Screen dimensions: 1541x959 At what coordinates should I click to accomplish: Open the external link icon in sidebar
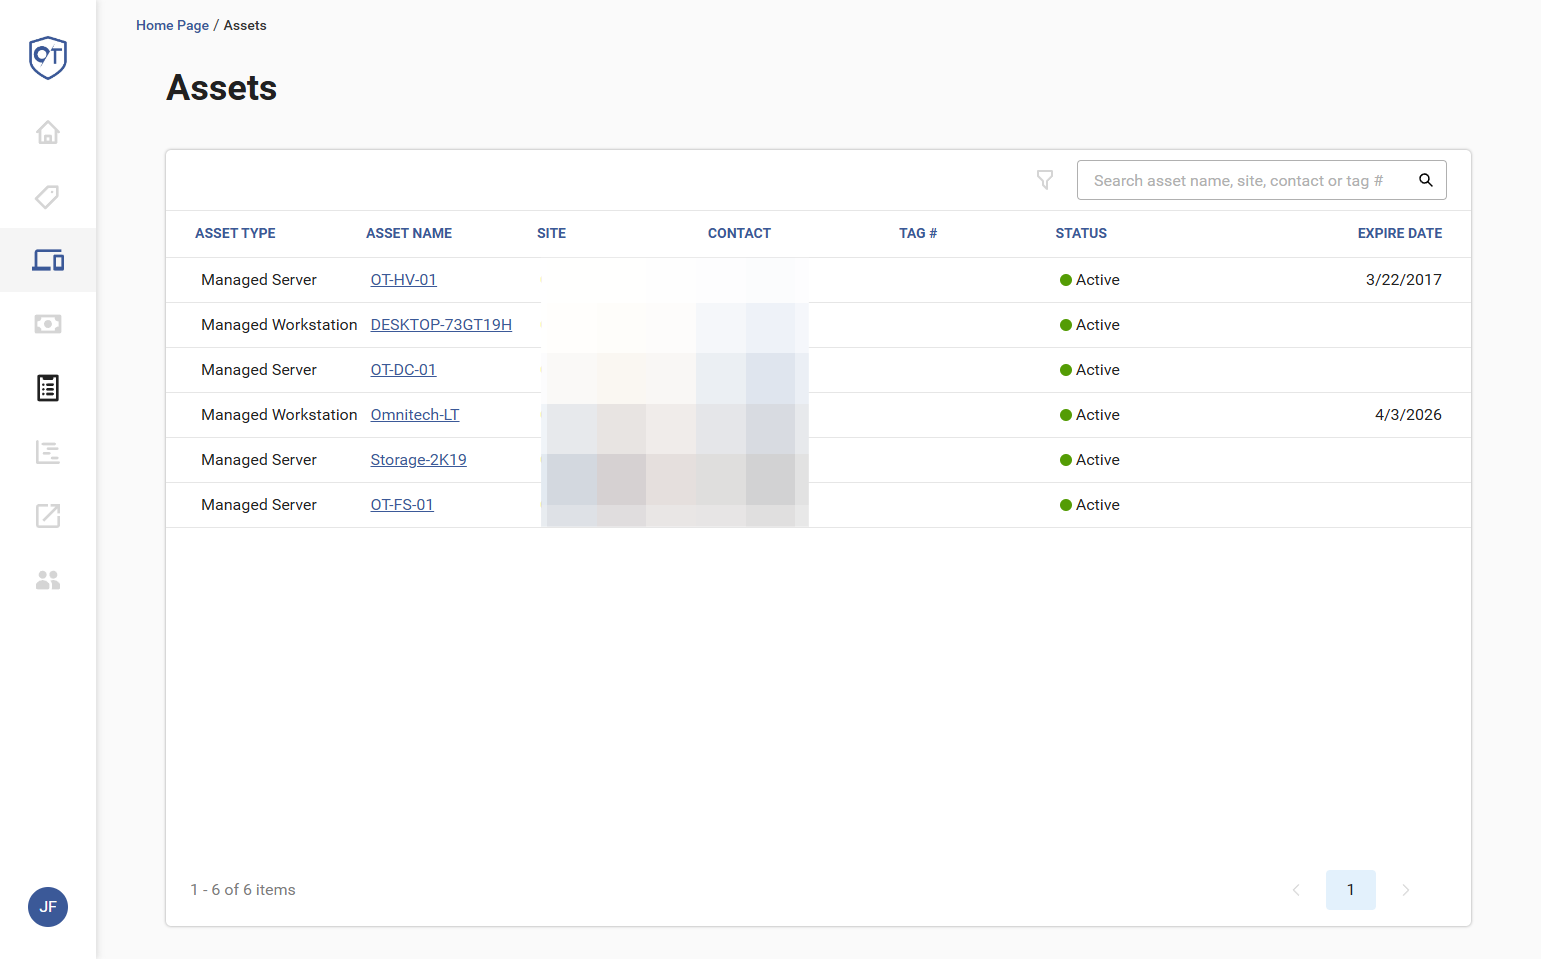click(x=48, y=516)
